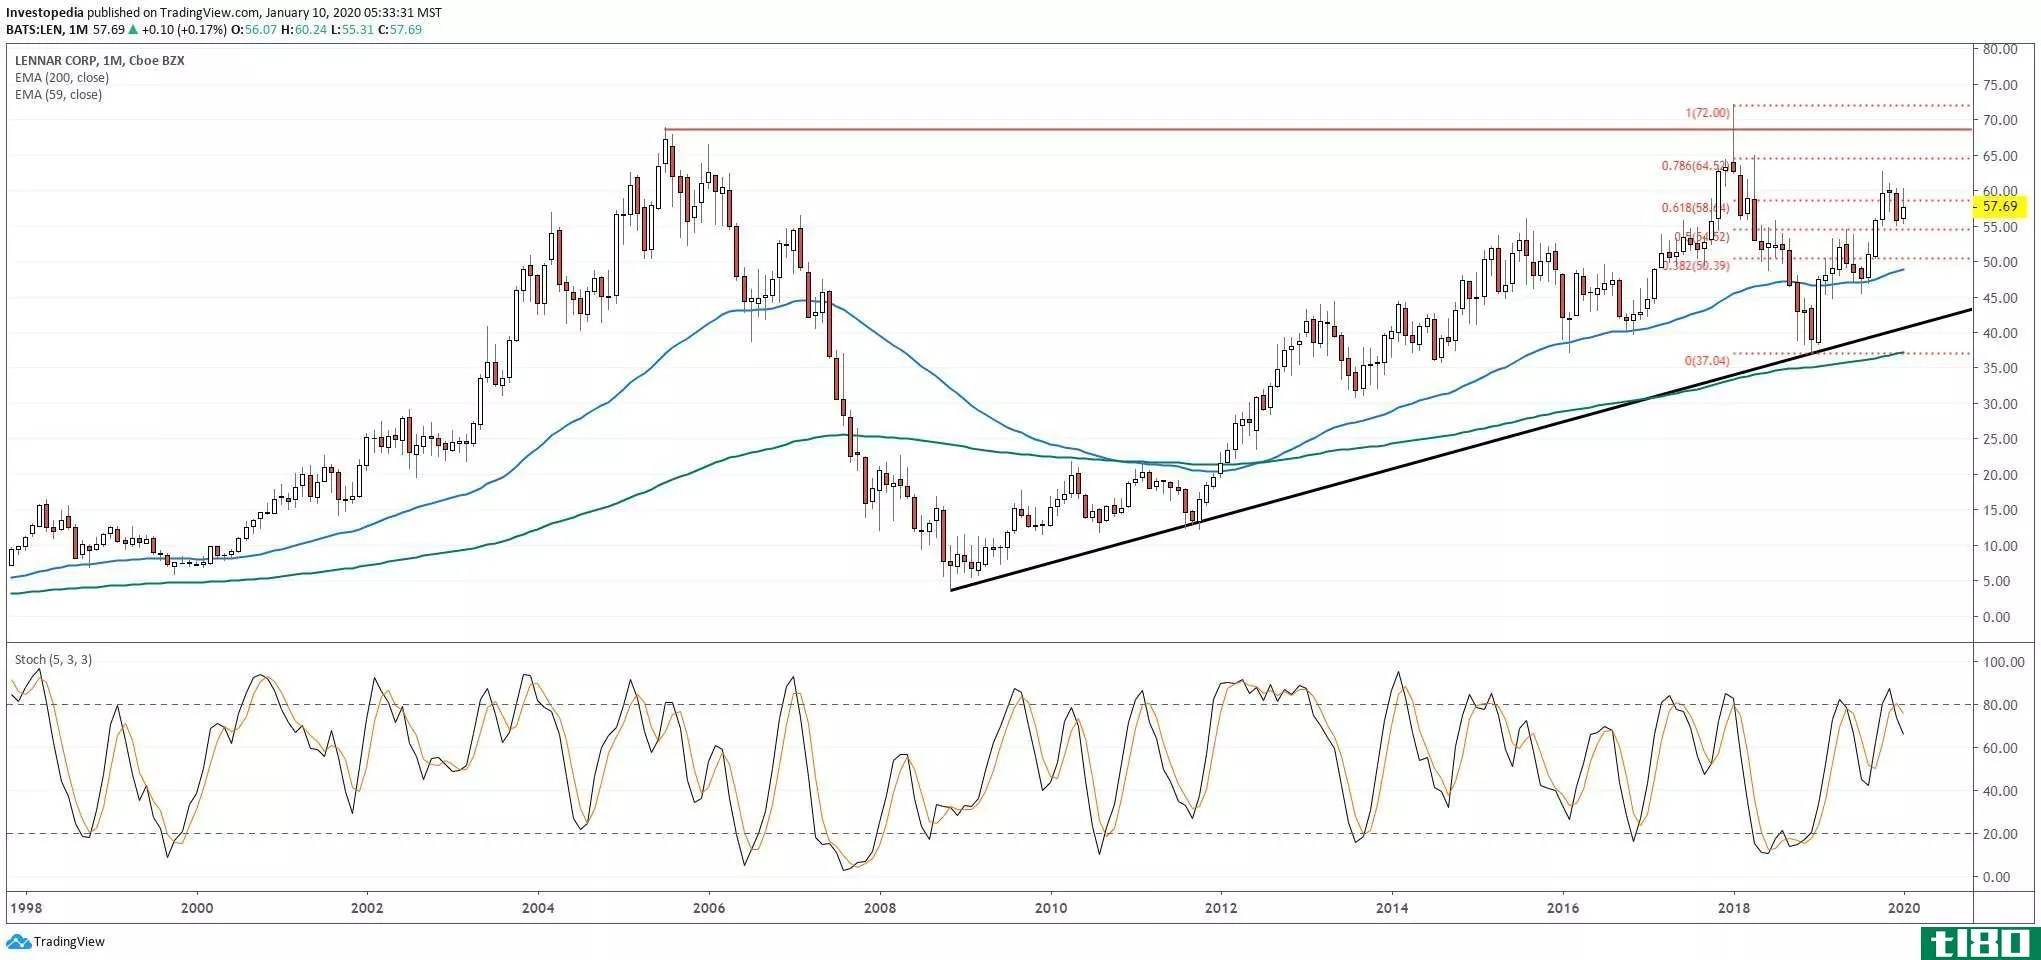The width and height of the screenshot is (2041, 960).
Task: Click the 2000 label on the time axis
Action: 197,908
